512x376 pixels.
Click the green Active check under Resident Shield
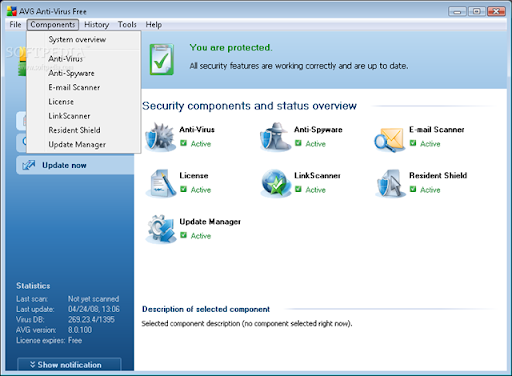click(x=413, y=189)
